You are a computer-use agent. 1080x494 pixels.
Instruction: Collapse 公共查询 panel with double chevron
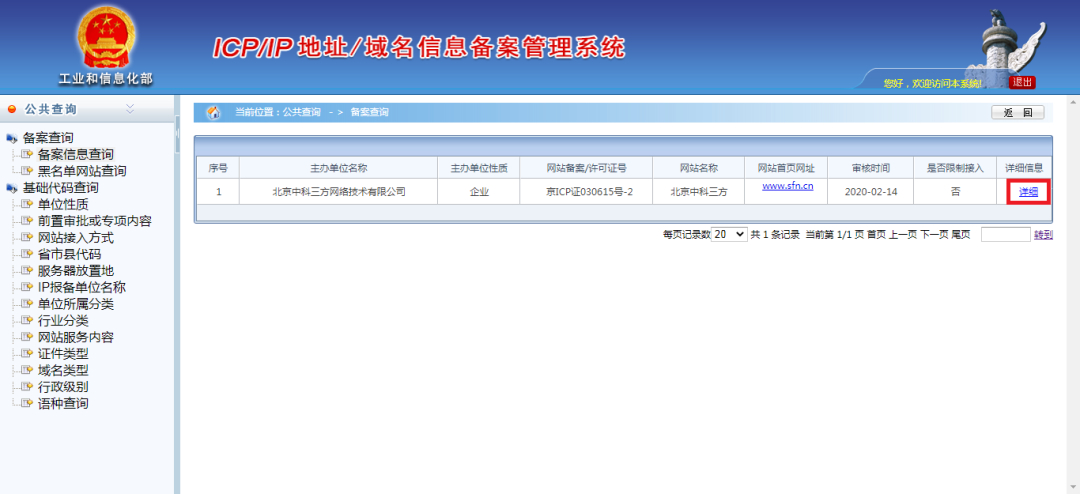point(130,109)
